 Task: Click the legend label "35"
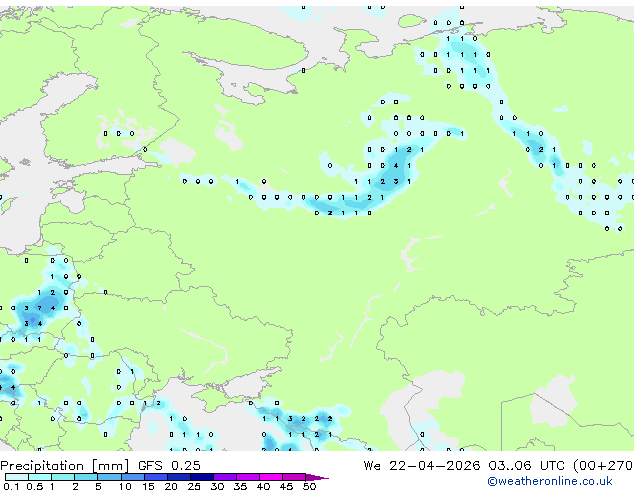coord(240,486)
